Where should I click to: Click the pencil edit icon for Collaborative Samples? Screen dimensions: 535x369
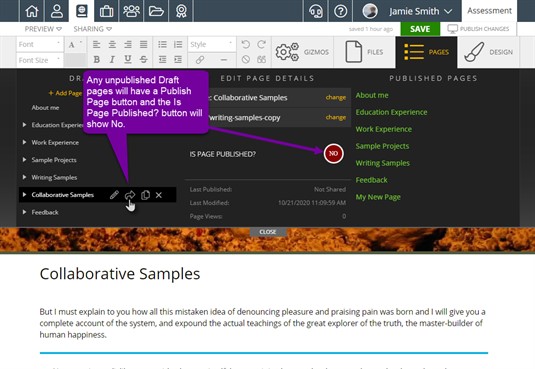114,195
